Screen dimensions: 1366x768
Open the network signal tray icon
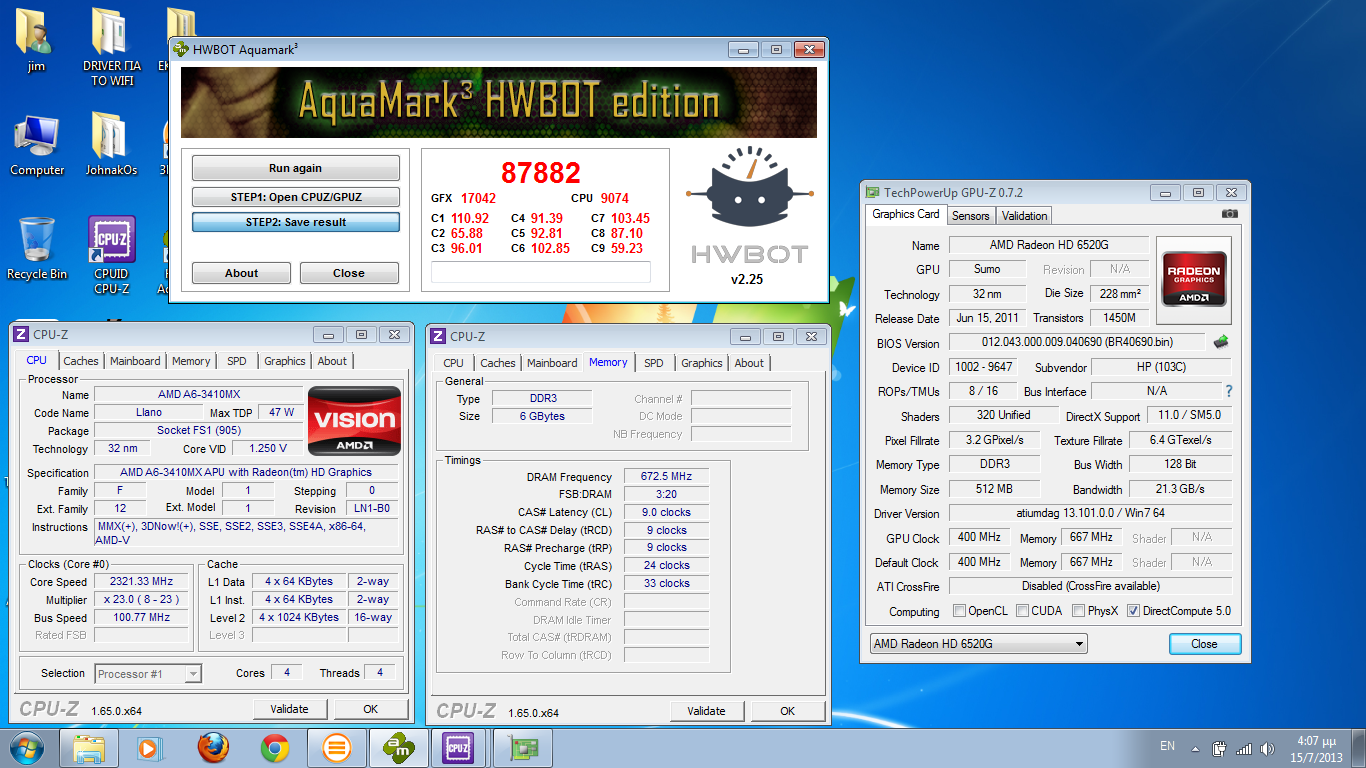click(1244, 748)
